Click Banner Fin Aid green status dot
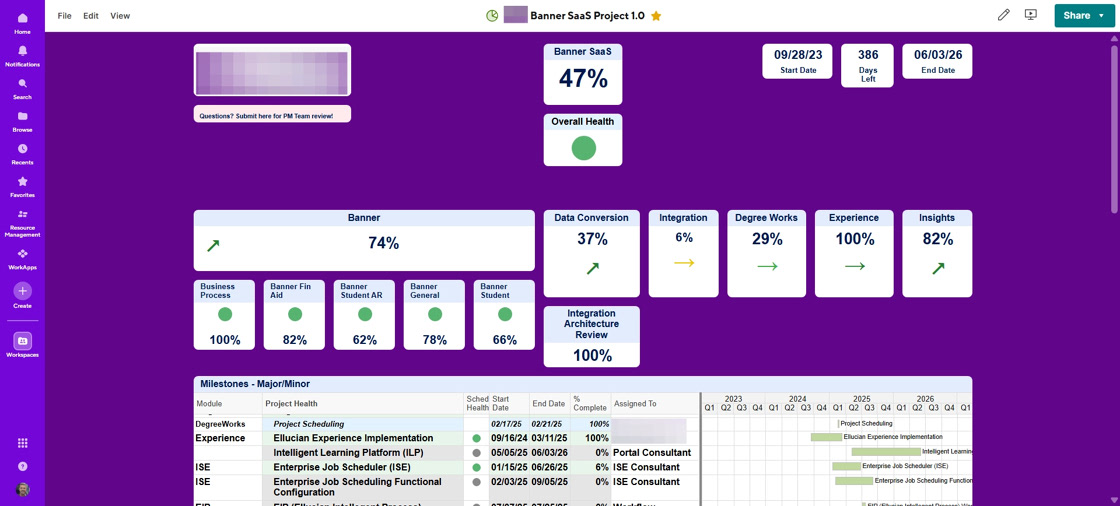 coord(295,314)
